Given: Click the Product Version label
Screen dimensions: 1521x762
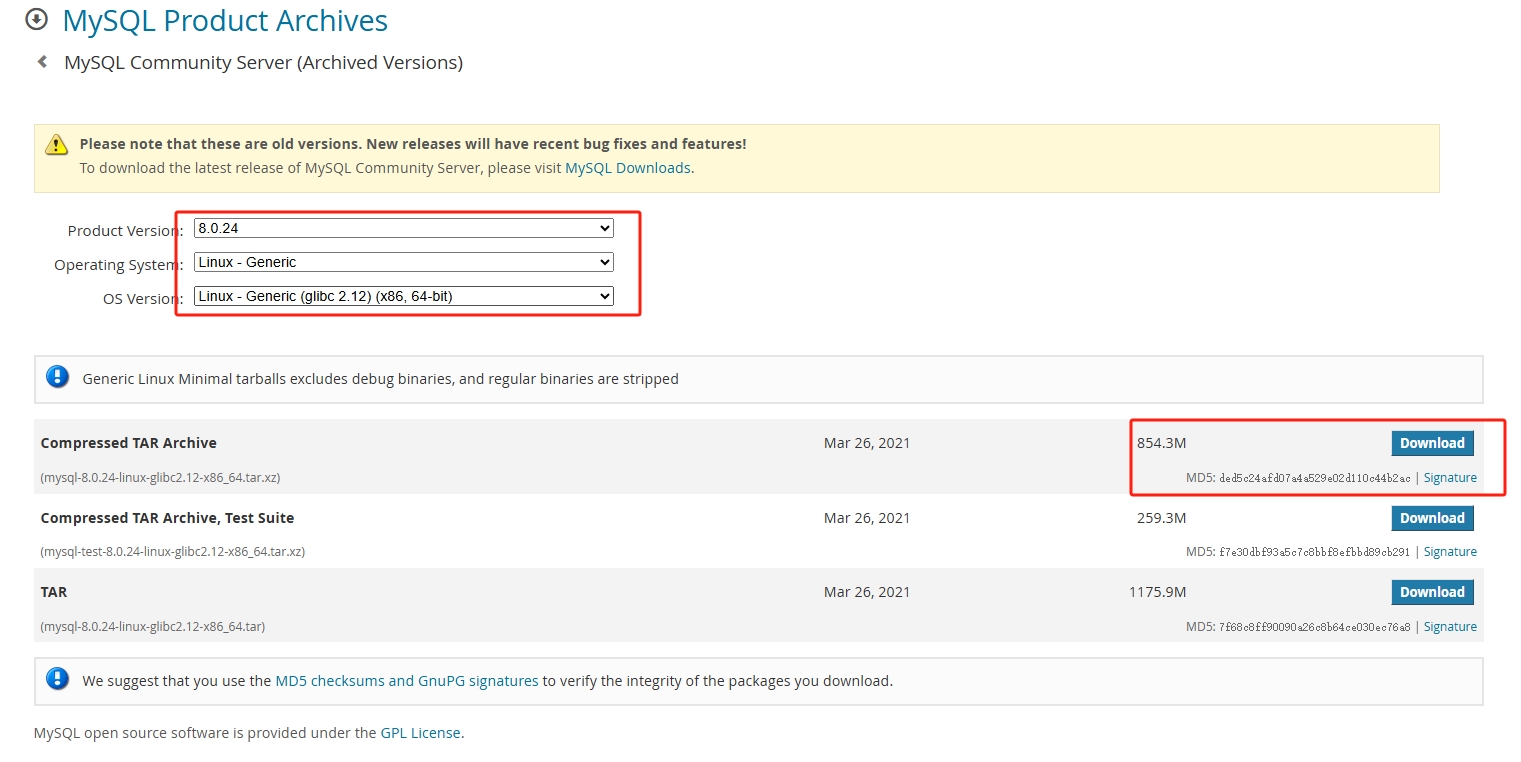Looking at the screenshot, I should pos(125,231).
